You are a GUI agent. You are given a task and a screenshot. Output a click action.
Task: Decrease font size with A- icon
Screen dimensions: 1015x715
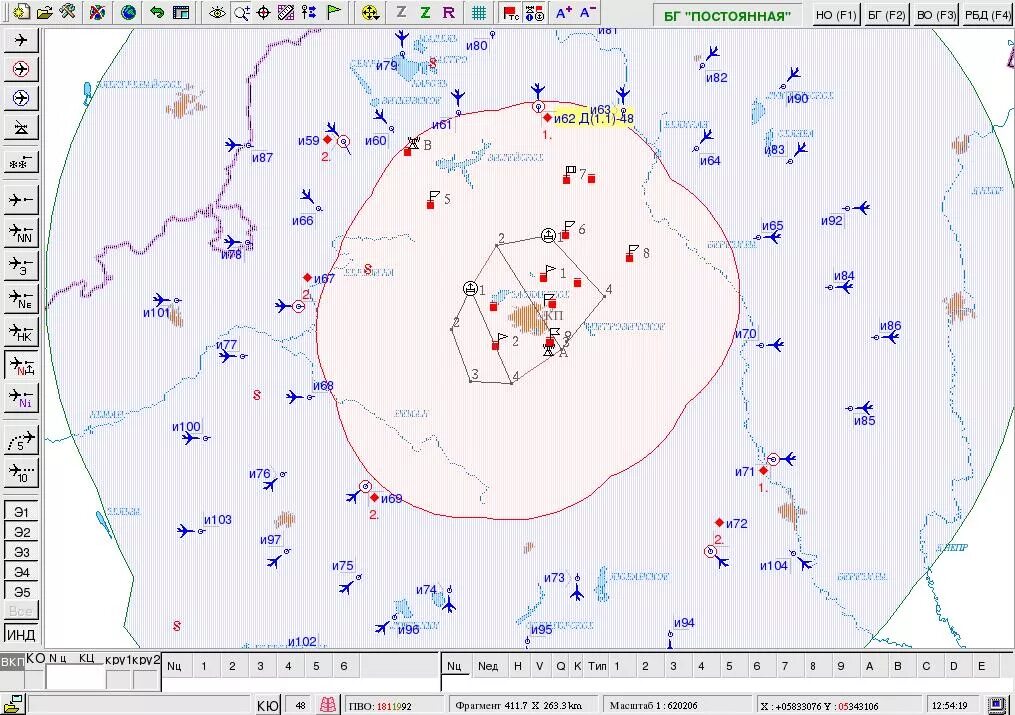click(587, 12)
